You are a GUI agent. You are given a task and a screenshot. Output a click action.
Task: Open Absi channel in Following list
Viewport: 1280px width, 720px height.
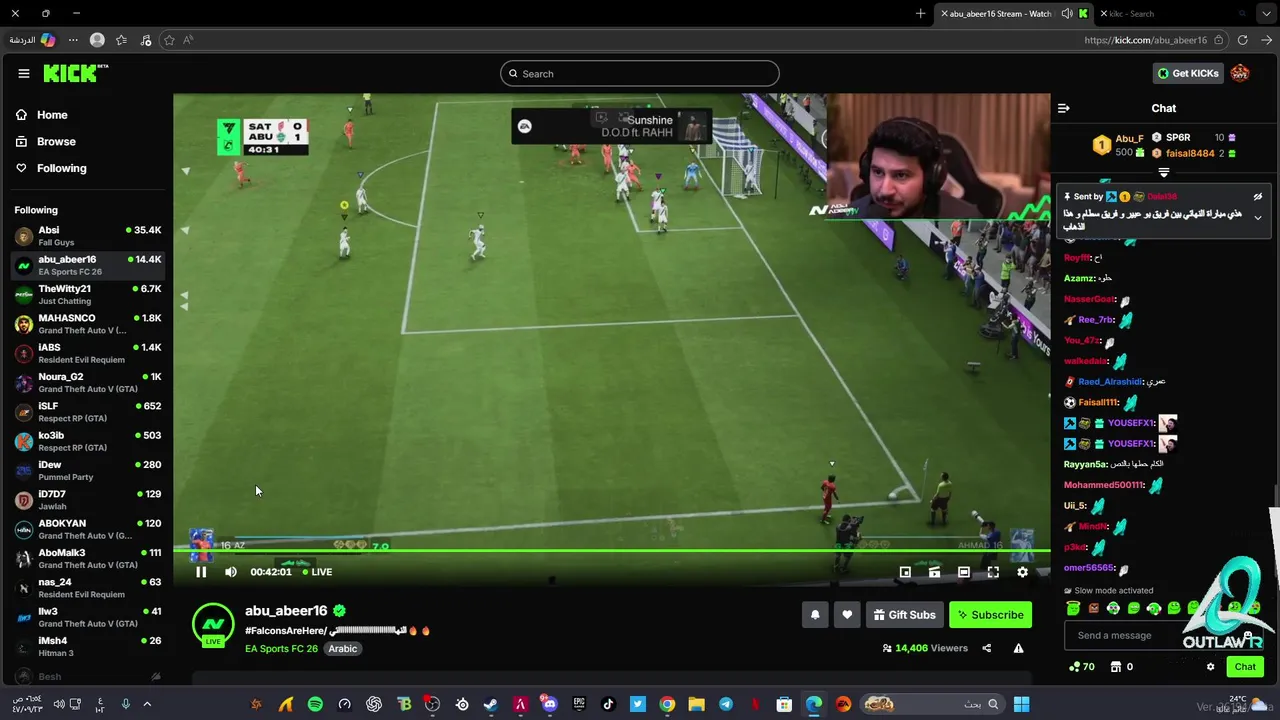click(88, 236)
